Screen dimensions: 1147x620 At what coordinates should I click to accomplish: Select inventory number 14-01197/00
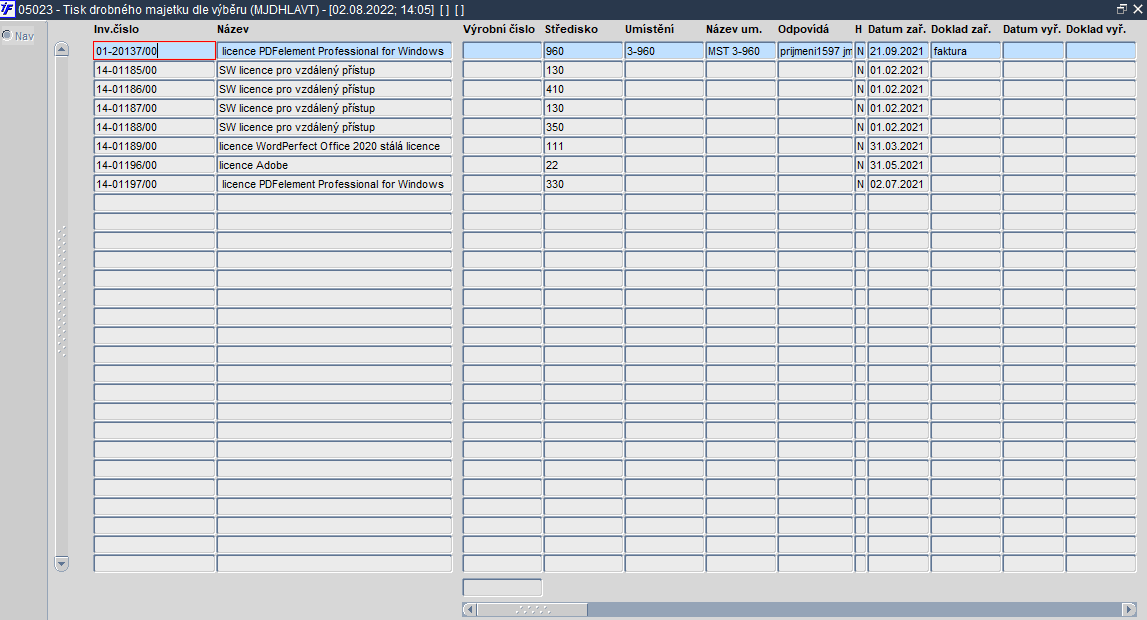154,184
